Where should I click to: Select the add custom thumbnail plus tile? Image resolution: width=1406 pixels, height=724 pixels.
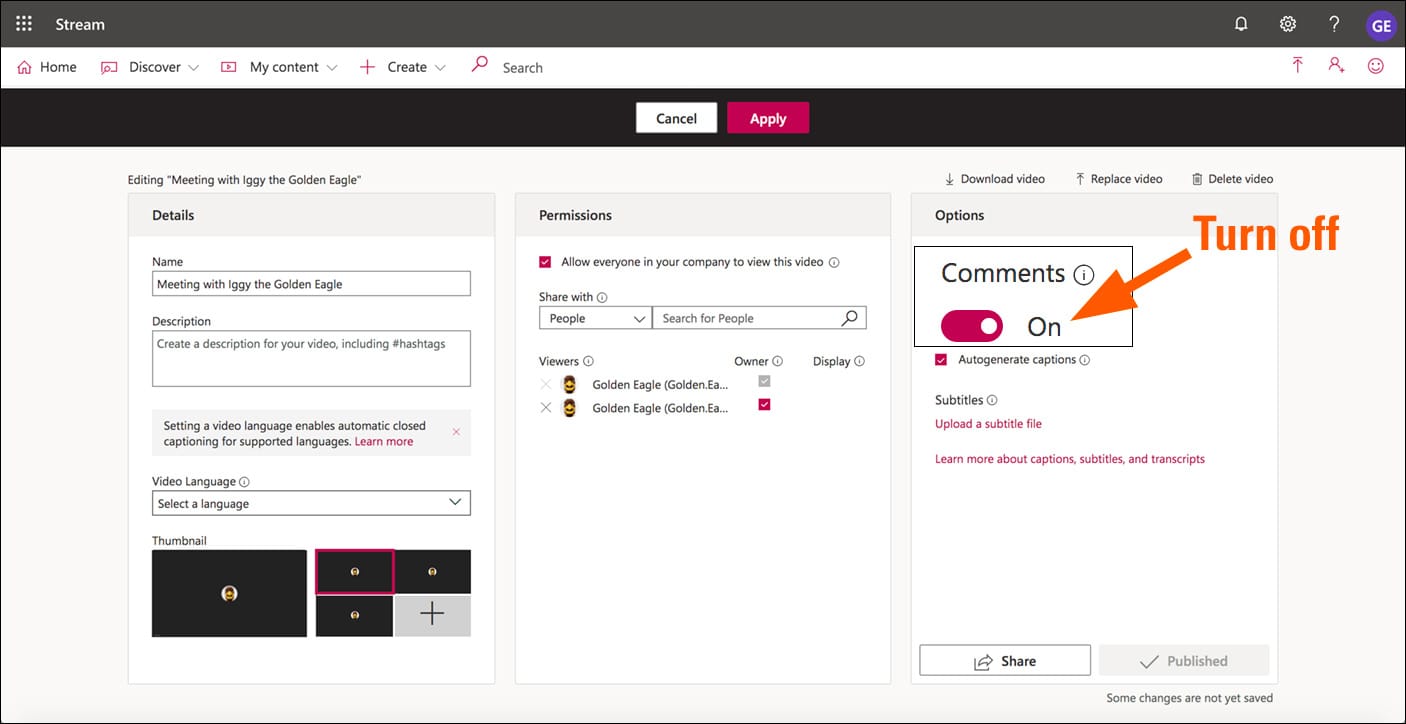[432, 614]
